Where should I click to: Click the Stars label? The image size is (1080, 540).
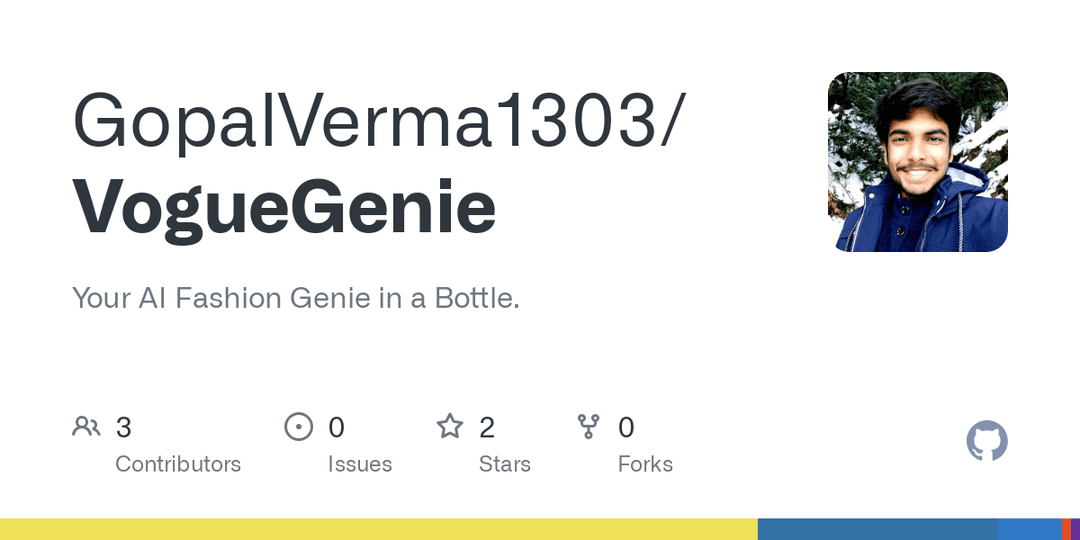coord(505,464)
